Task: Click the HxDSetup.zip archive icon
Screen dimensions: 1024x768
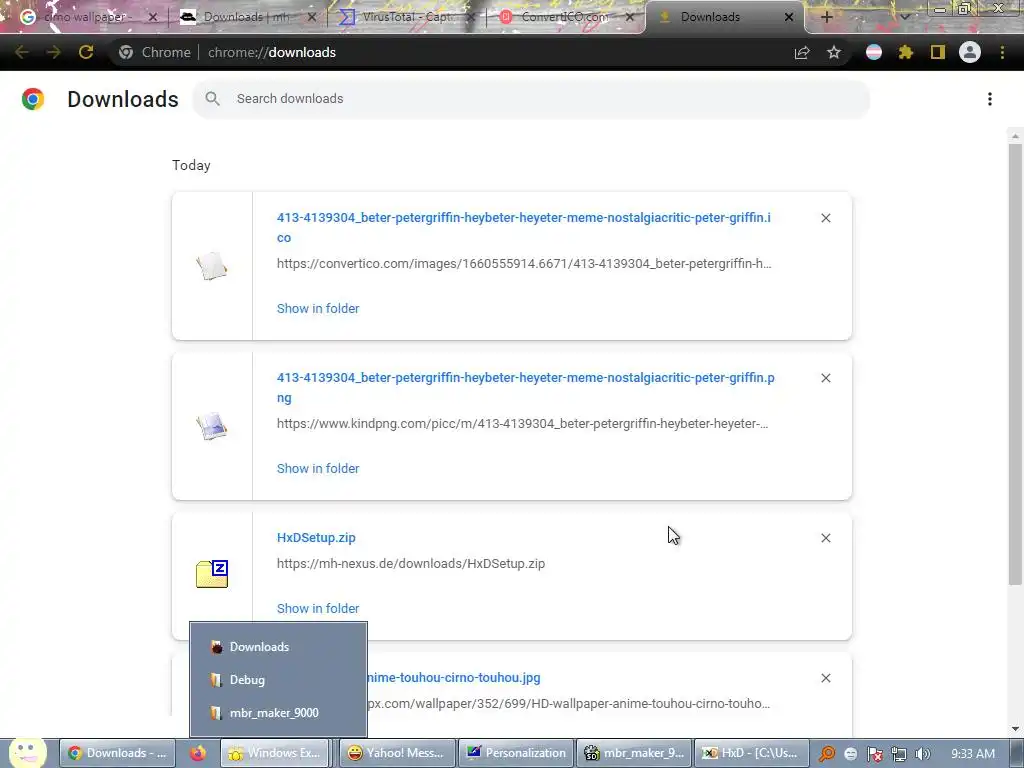Action: pos(212,573)
